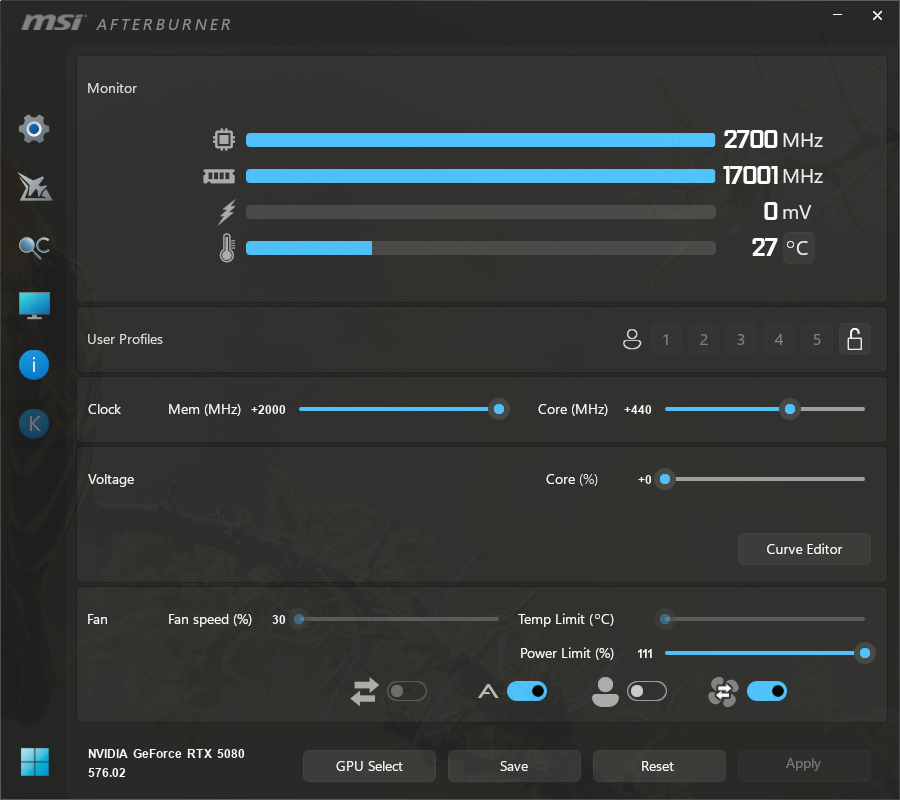Click the Fan speed (%) slider handle
The image size is (900, 800).
tap(299, 619)
